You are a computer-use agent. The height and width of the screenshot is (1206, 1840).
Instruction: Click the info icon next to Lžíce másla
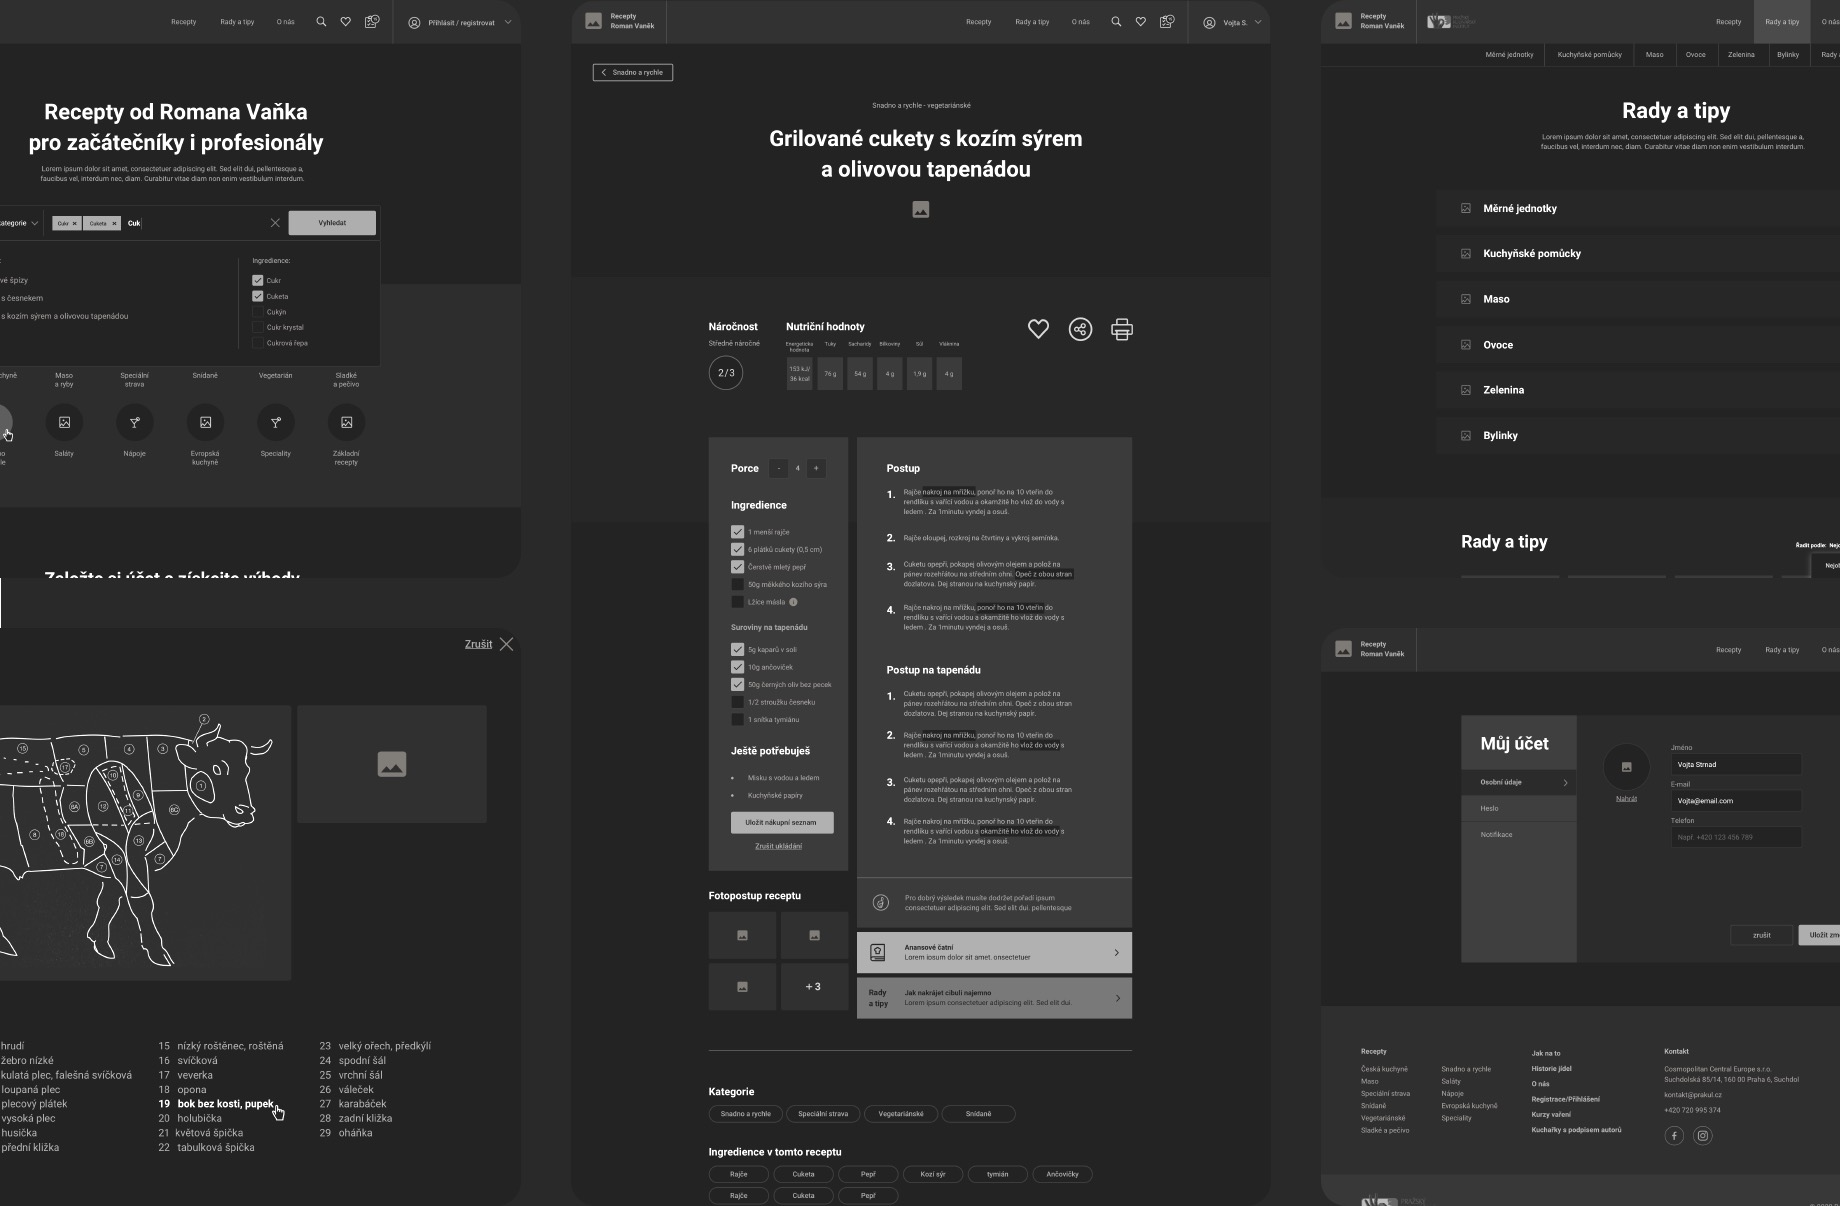click(x=793, y=602)
